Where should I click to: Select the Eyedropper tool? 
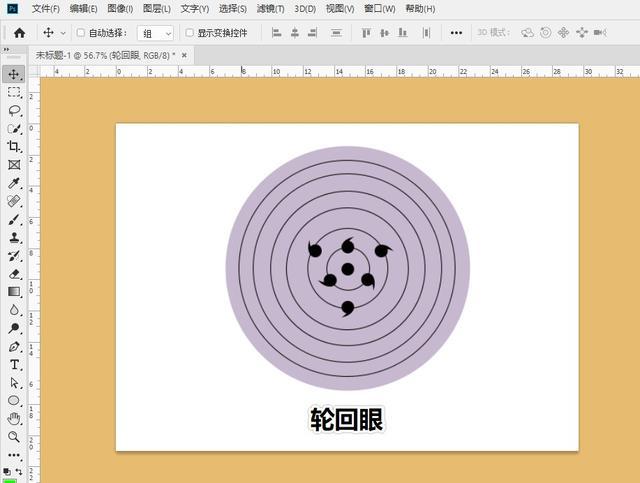[x=14, y=183]
